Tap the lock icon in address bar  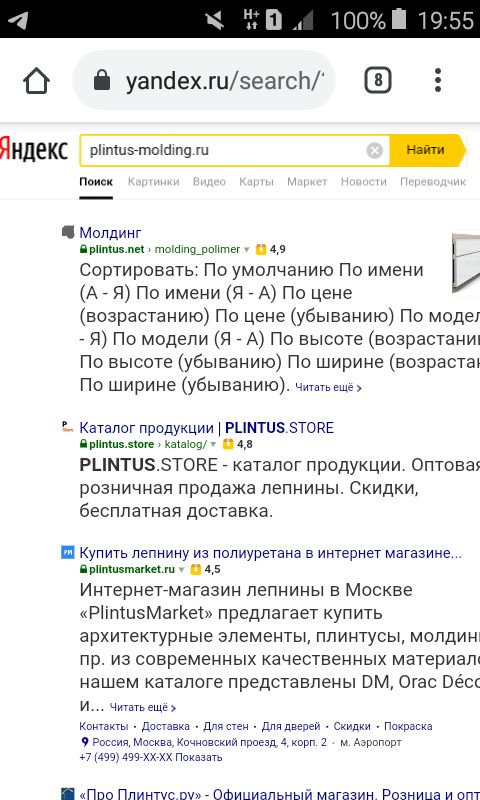pos(102,80)
